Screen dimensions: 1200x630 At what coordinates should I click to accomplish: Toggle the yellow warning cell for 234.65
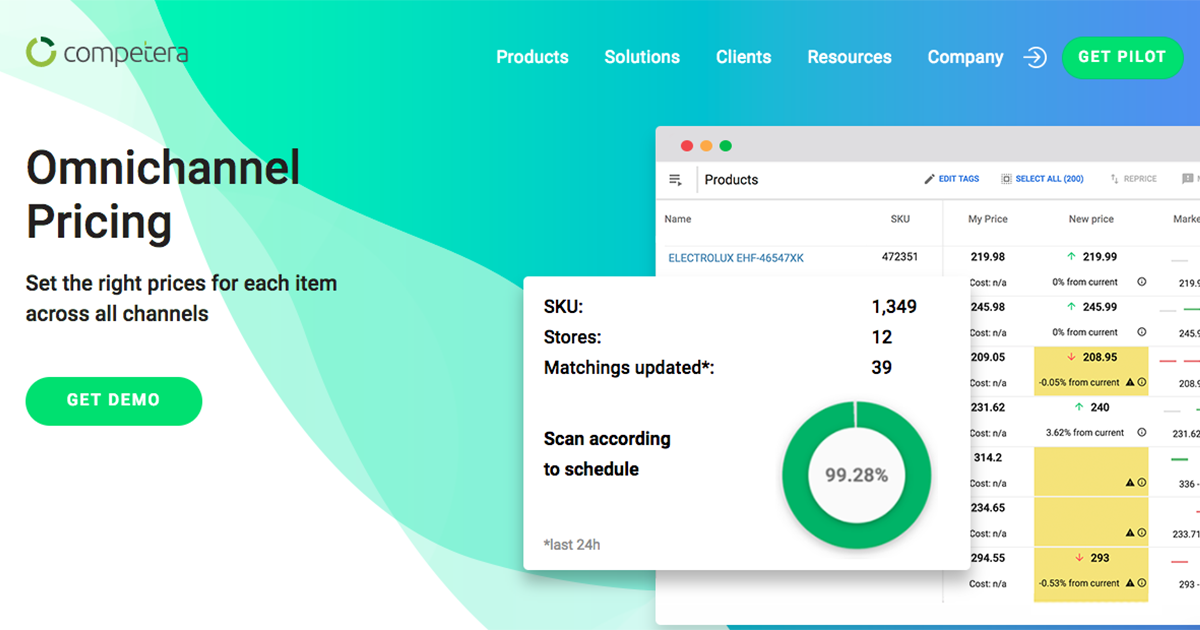(x=1090, y=522)
